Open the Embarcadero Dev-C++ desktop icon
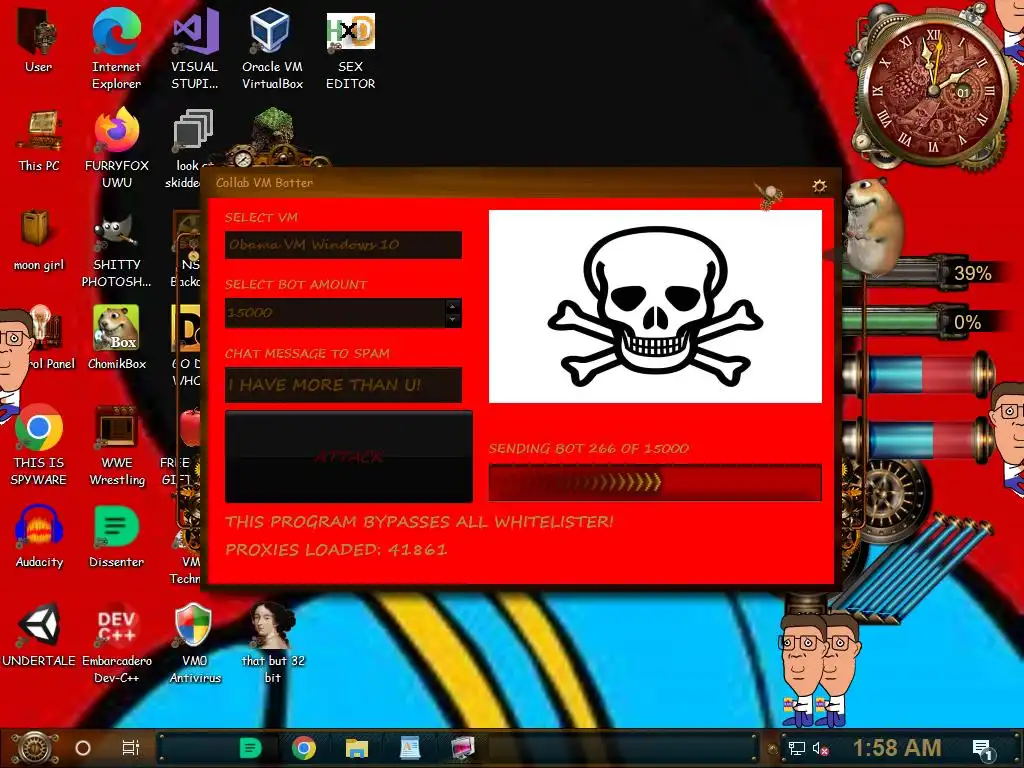Viewport: 1024px width, 768px height. pos(117,646)
